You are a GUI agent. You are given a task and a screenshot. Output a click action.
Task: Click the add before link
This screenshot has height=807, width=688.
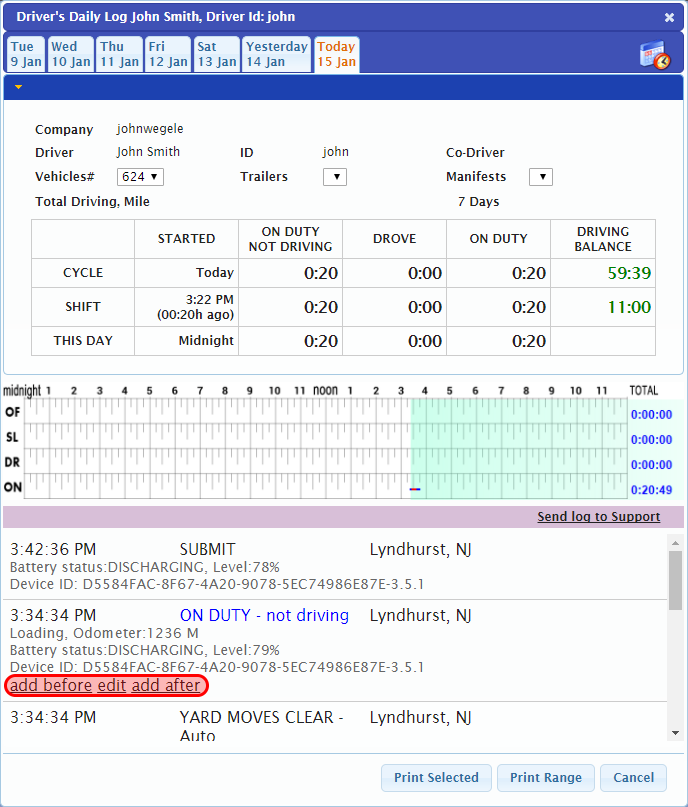coord(51,686)
